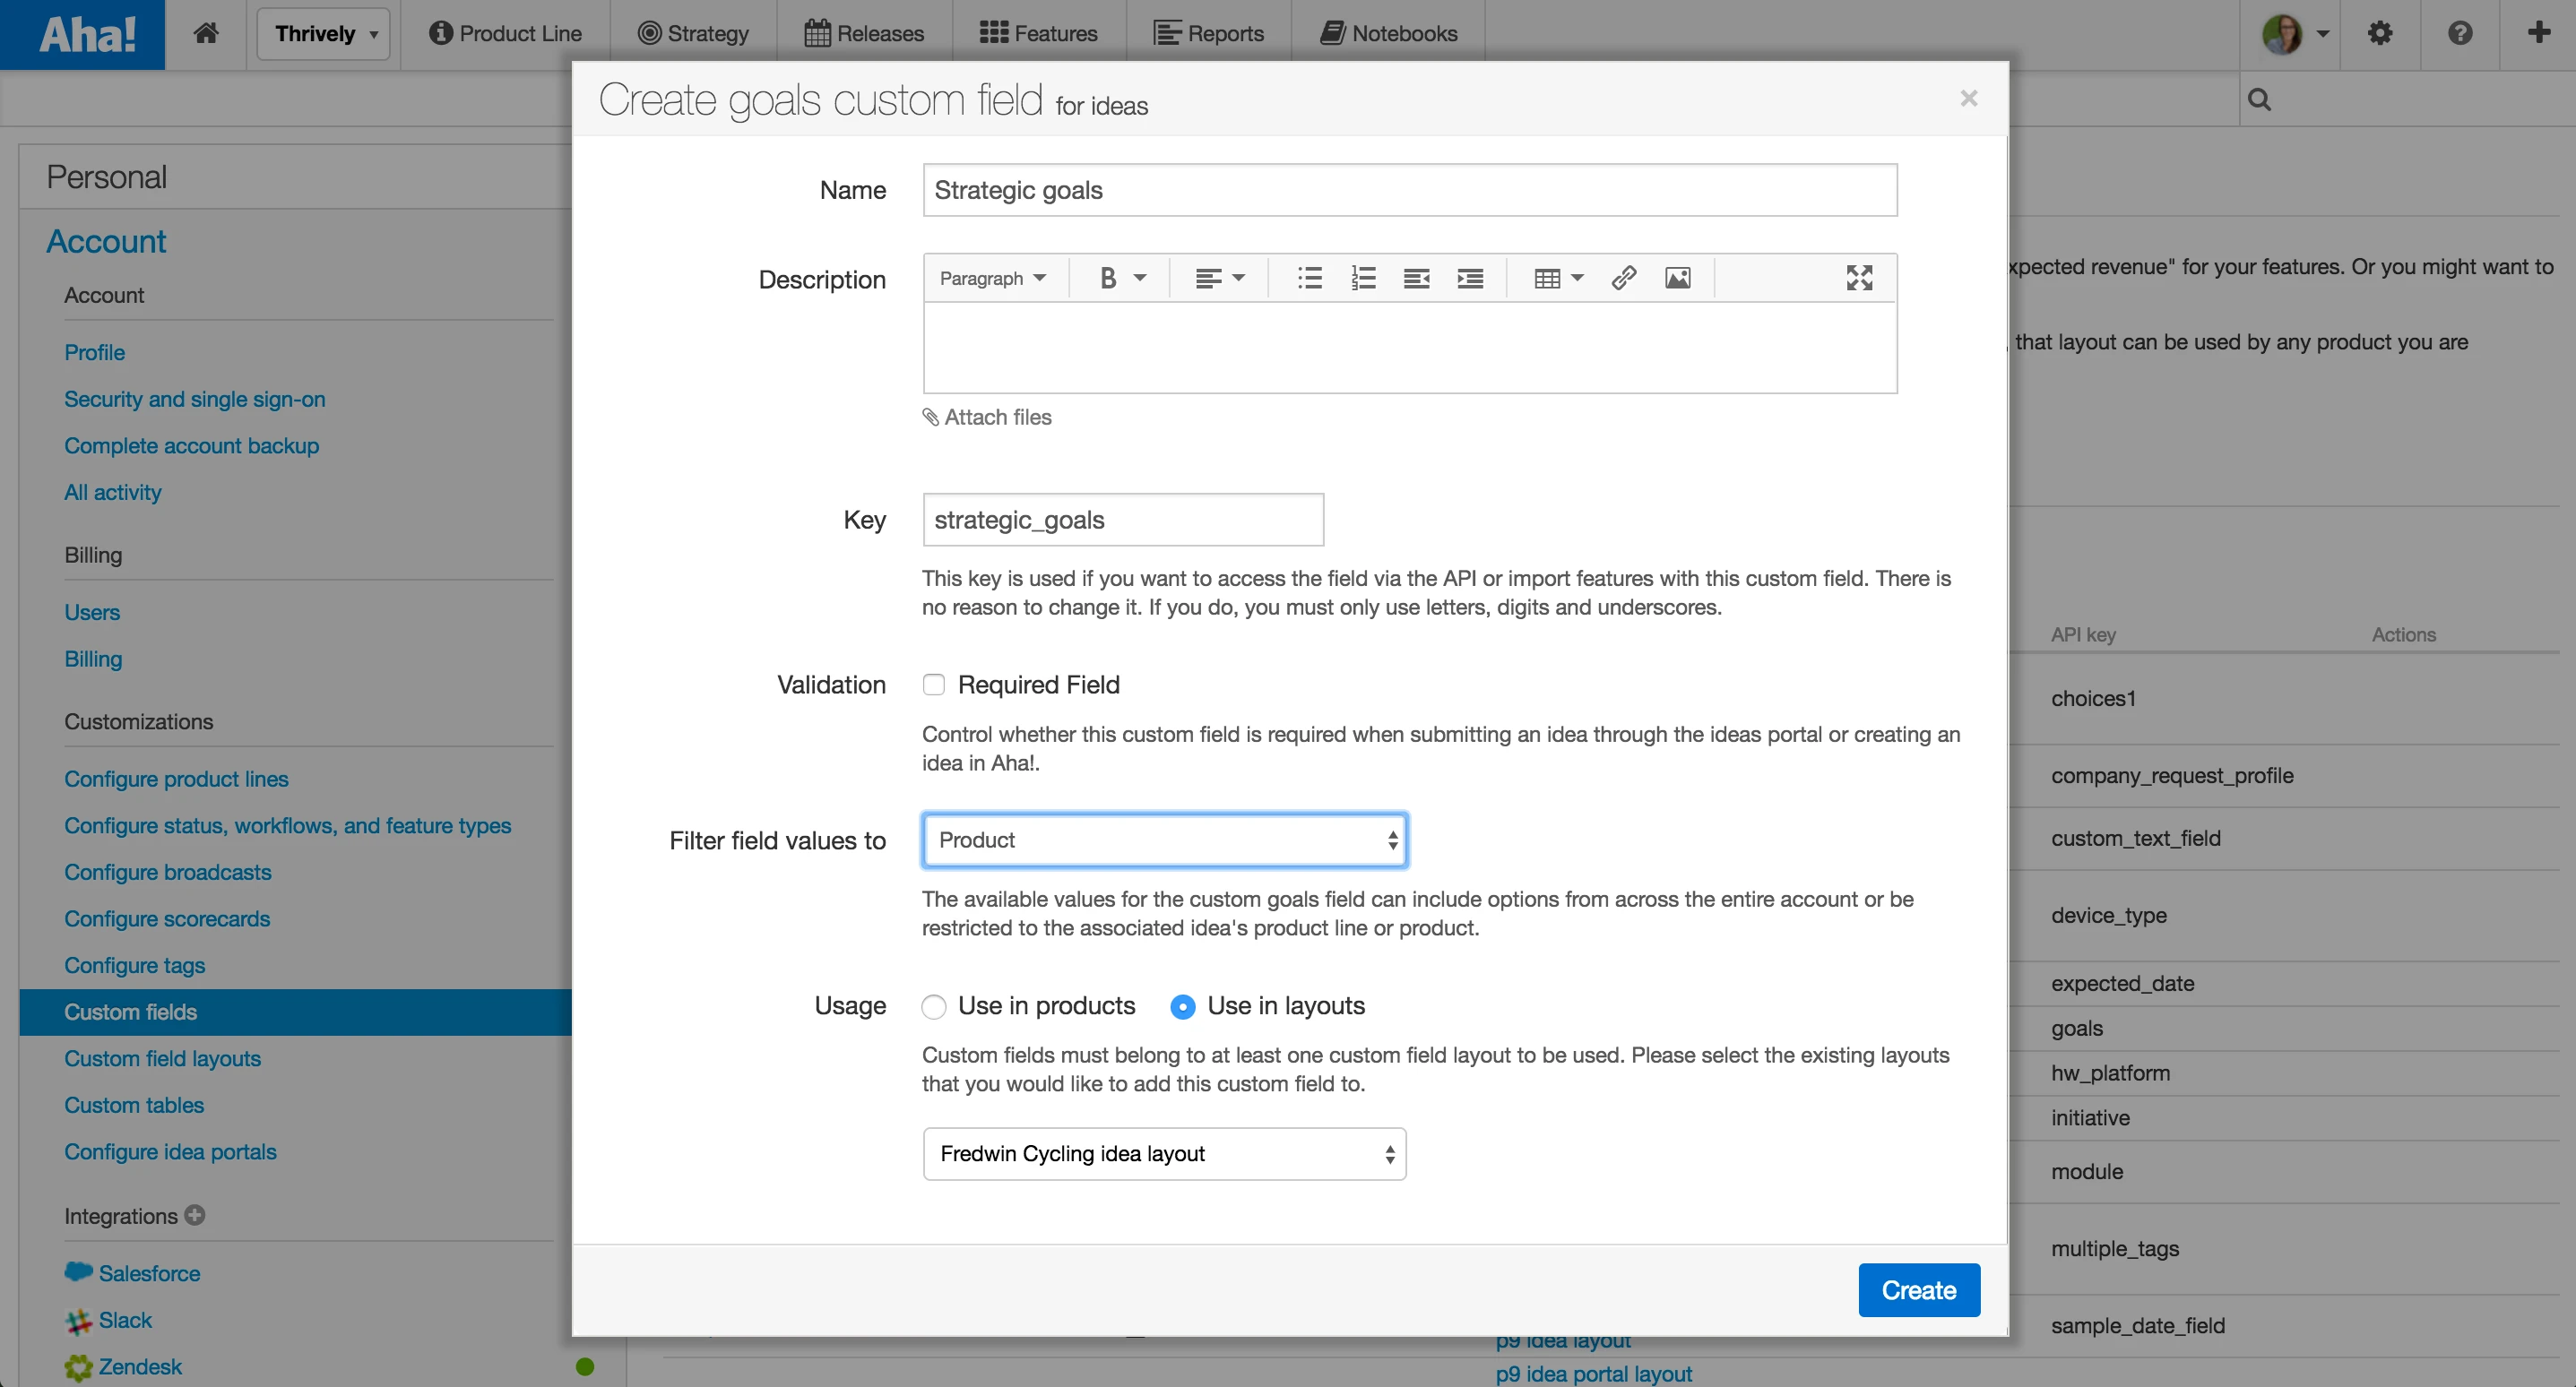Open the Paragraph style dropdown
The image size is (2576, 1387).
pos(992,278)
